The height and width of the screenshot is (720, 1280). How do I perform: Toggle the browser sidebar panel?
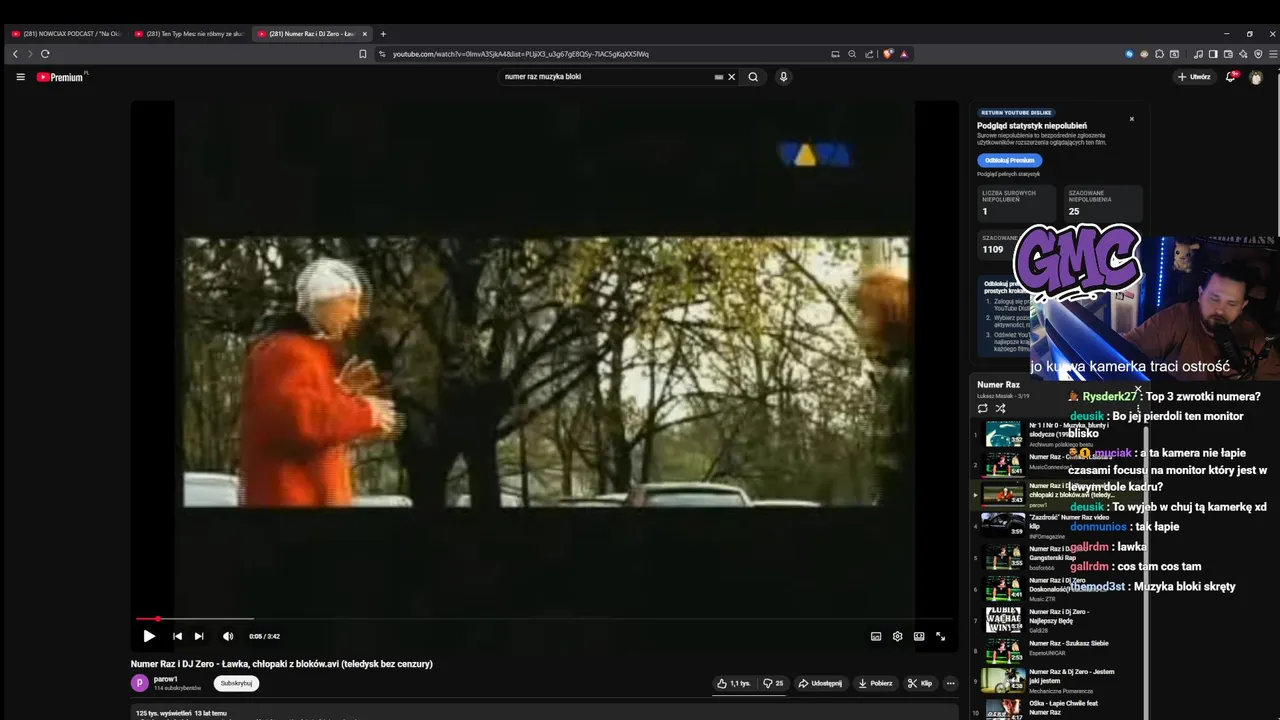[1213, 54]
